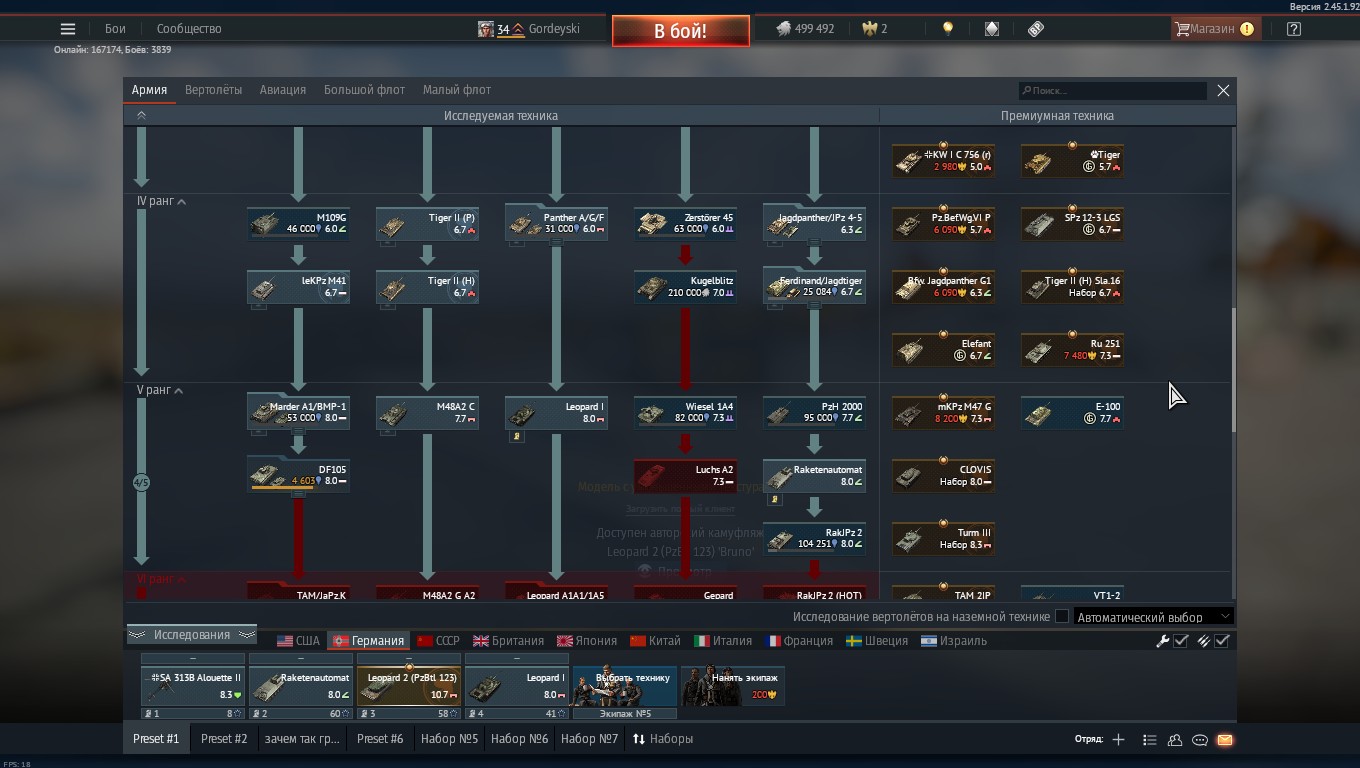Select the E-100 premium vehicle
This screenshot has height=768, width=1360.
[x=1073, y=413]
